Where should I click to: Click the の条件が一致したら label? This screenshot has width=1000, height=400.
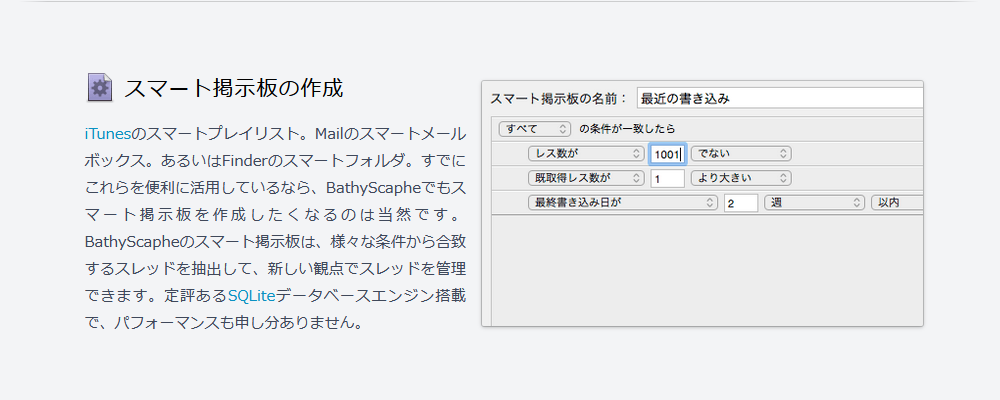tap(627, 129)
